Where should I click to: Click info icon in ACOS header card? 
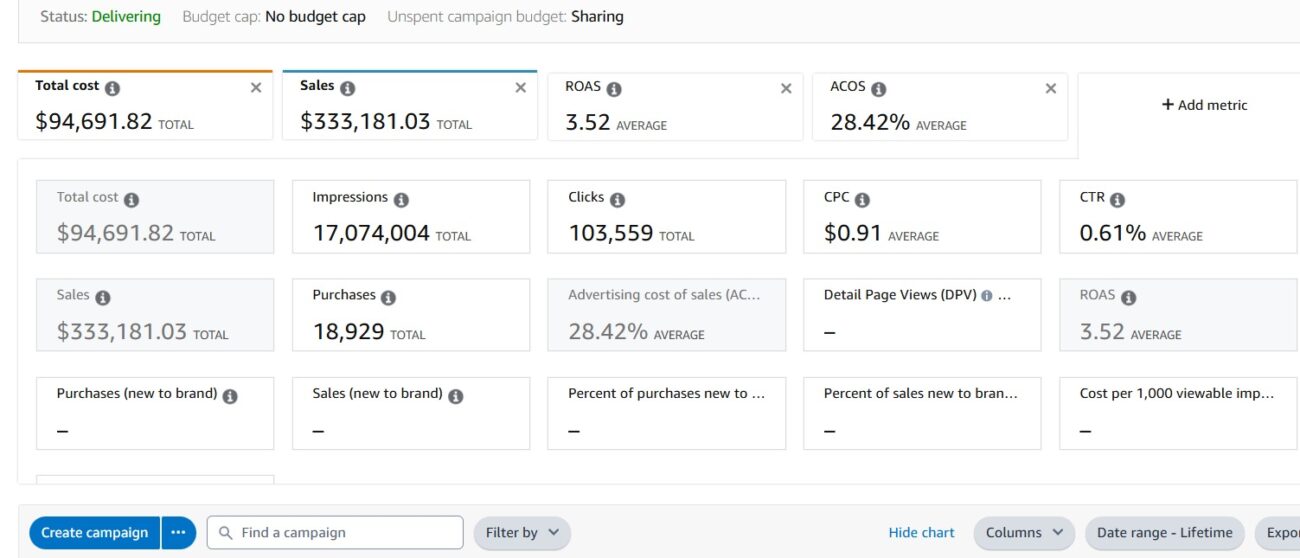click(878, 89)
